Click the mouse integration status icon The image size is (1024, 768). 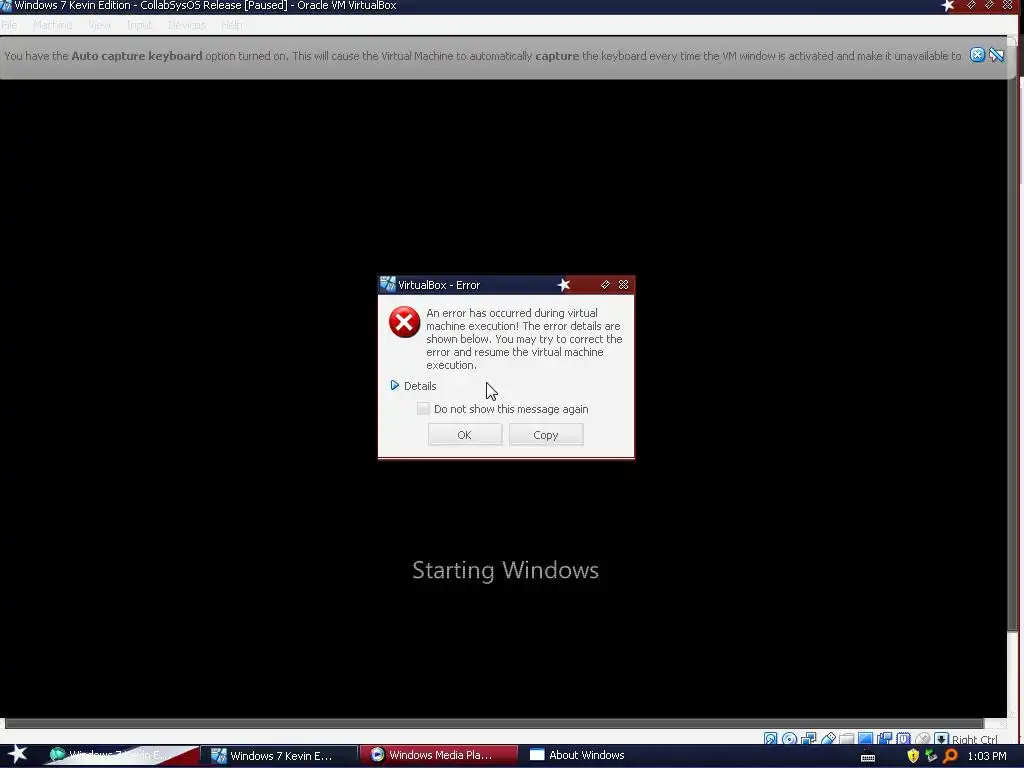pos(922,739)
